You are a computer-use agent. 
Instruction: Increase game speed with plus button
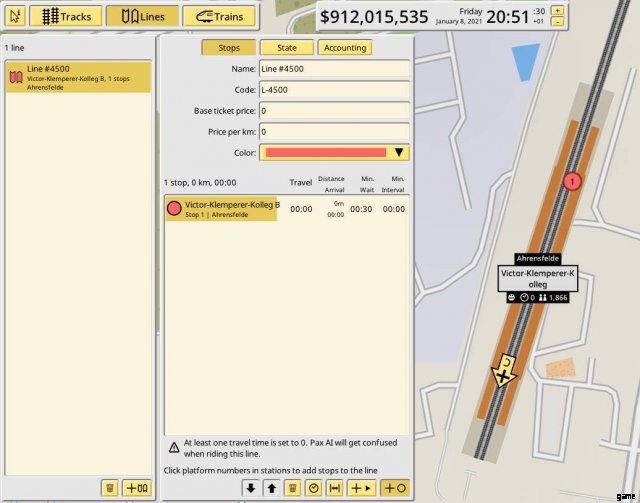click(x=557, y=10)
